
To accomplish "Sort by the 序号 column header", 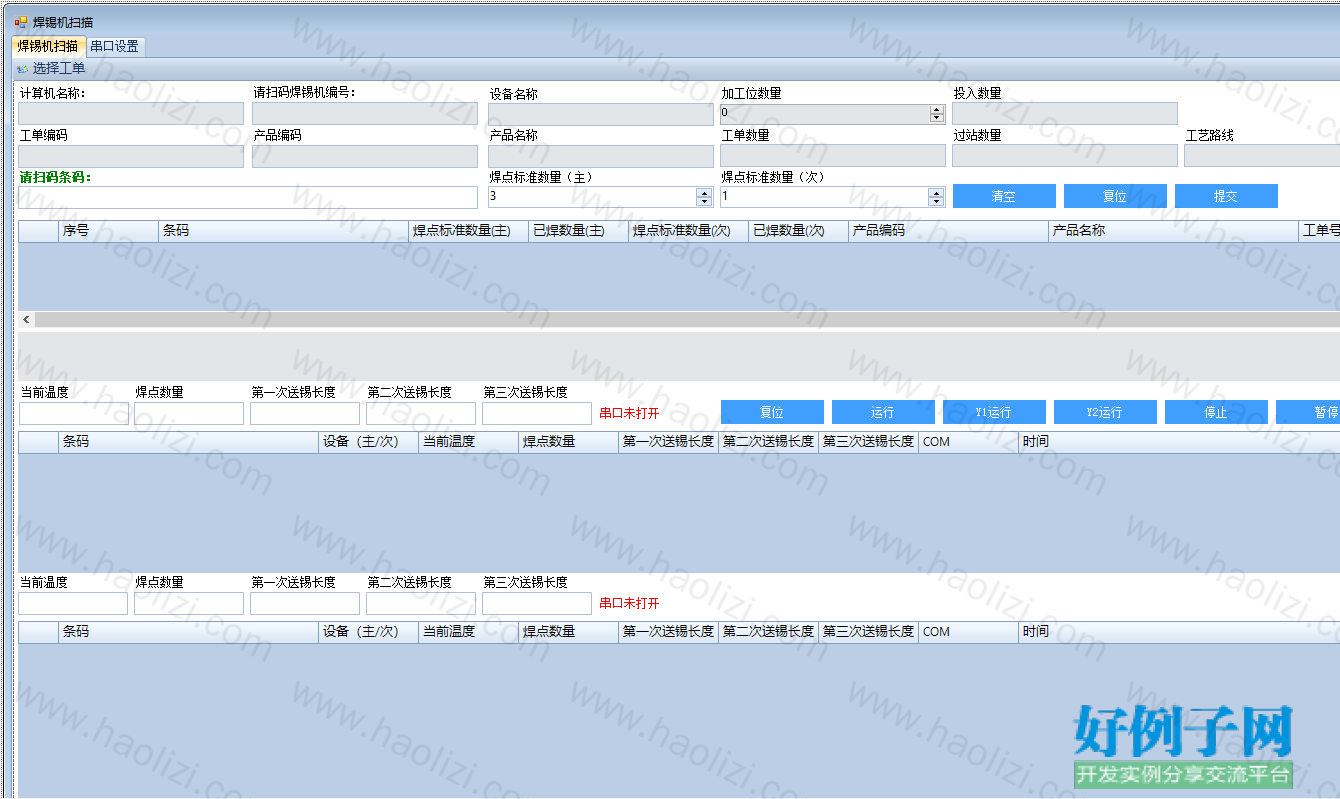I will point(108,231).
